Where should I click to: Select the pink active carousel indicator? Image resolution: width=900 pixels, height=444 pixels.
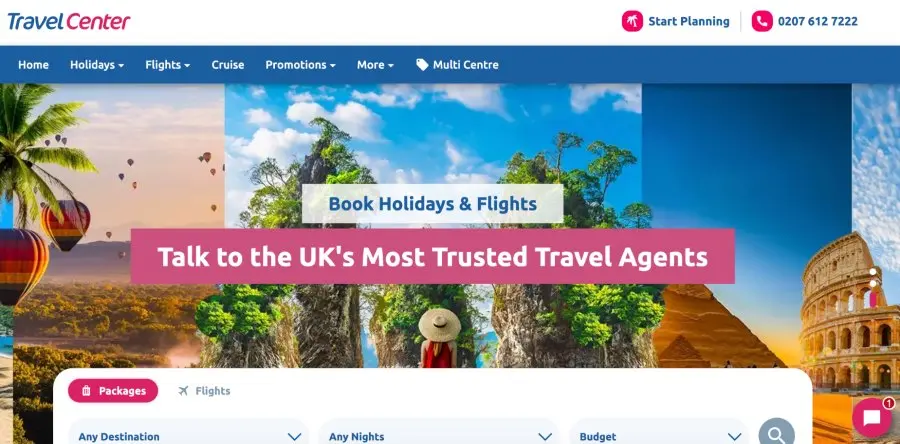(x=873, y=299)
